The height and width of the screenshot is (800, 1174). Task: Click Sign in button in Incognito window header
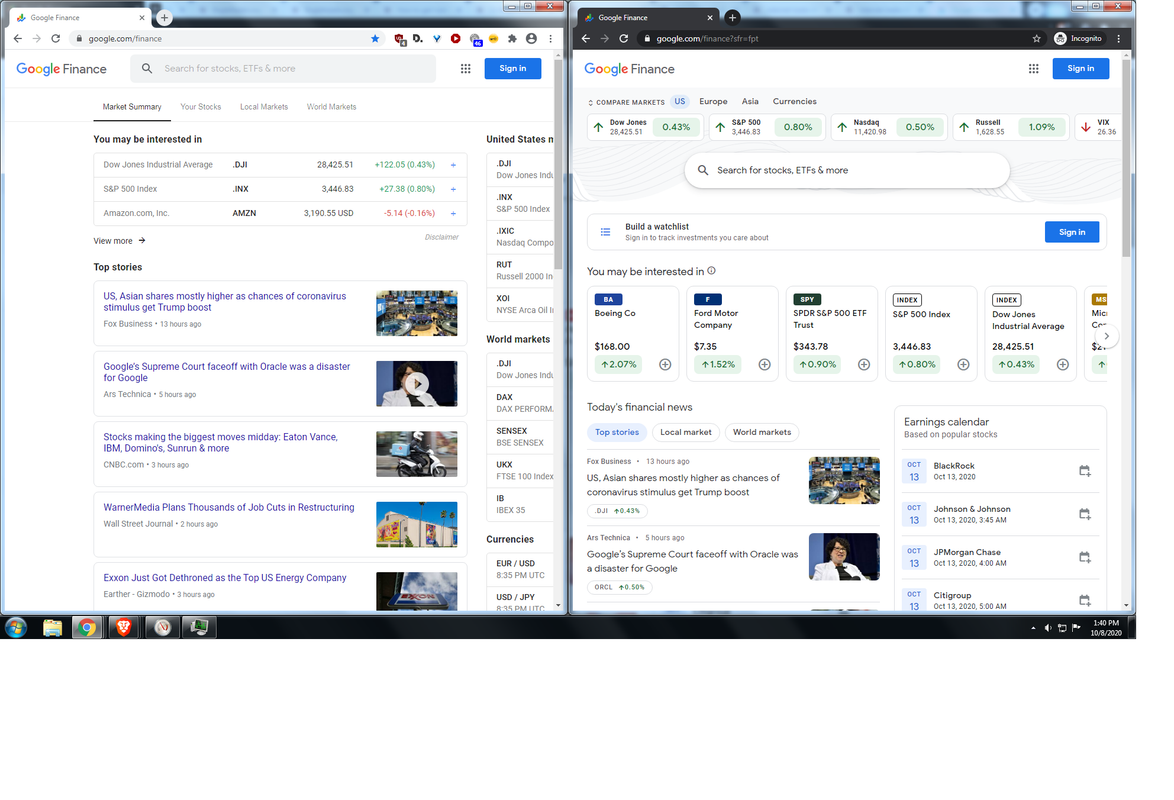pyautogui.click(x=1080, y=68)
